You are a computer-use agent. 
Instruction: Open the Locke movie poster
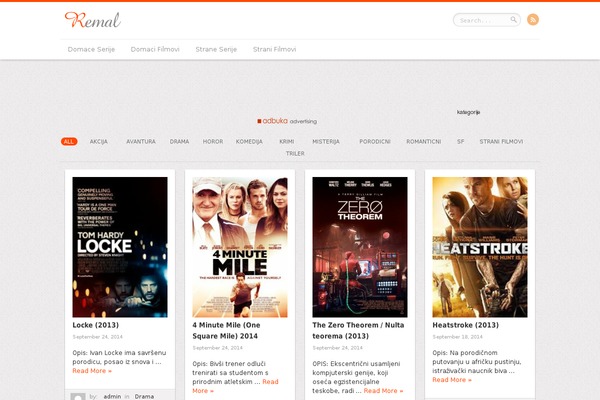120,247
